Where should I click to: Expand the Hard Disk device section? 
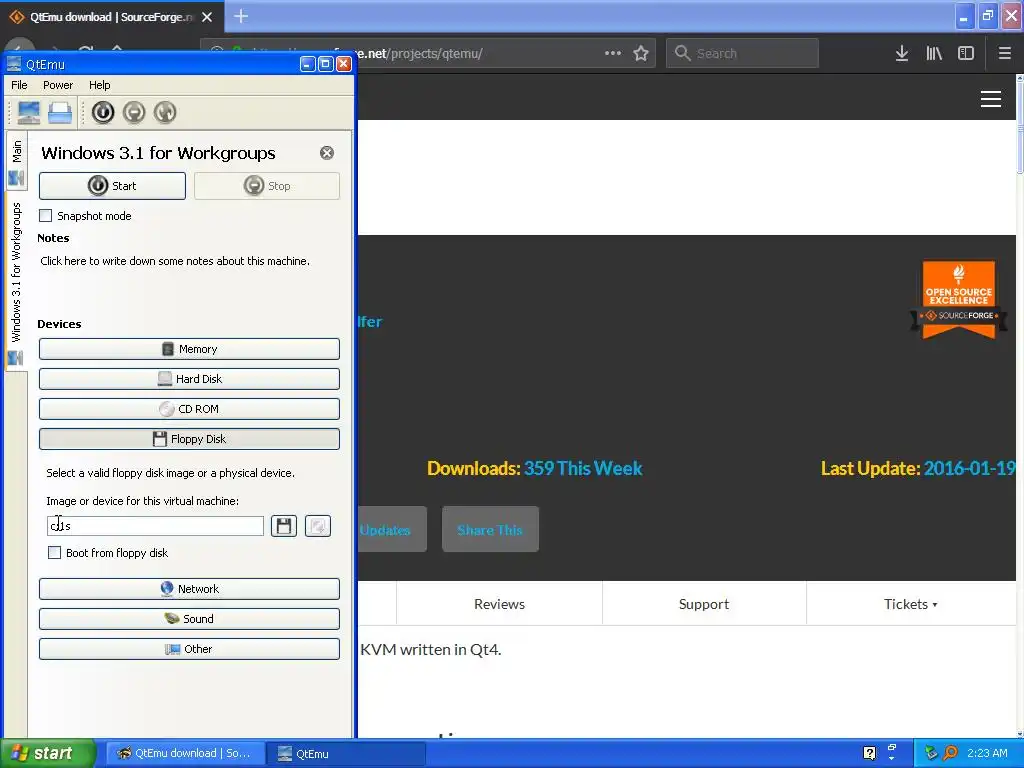[189, 379]
